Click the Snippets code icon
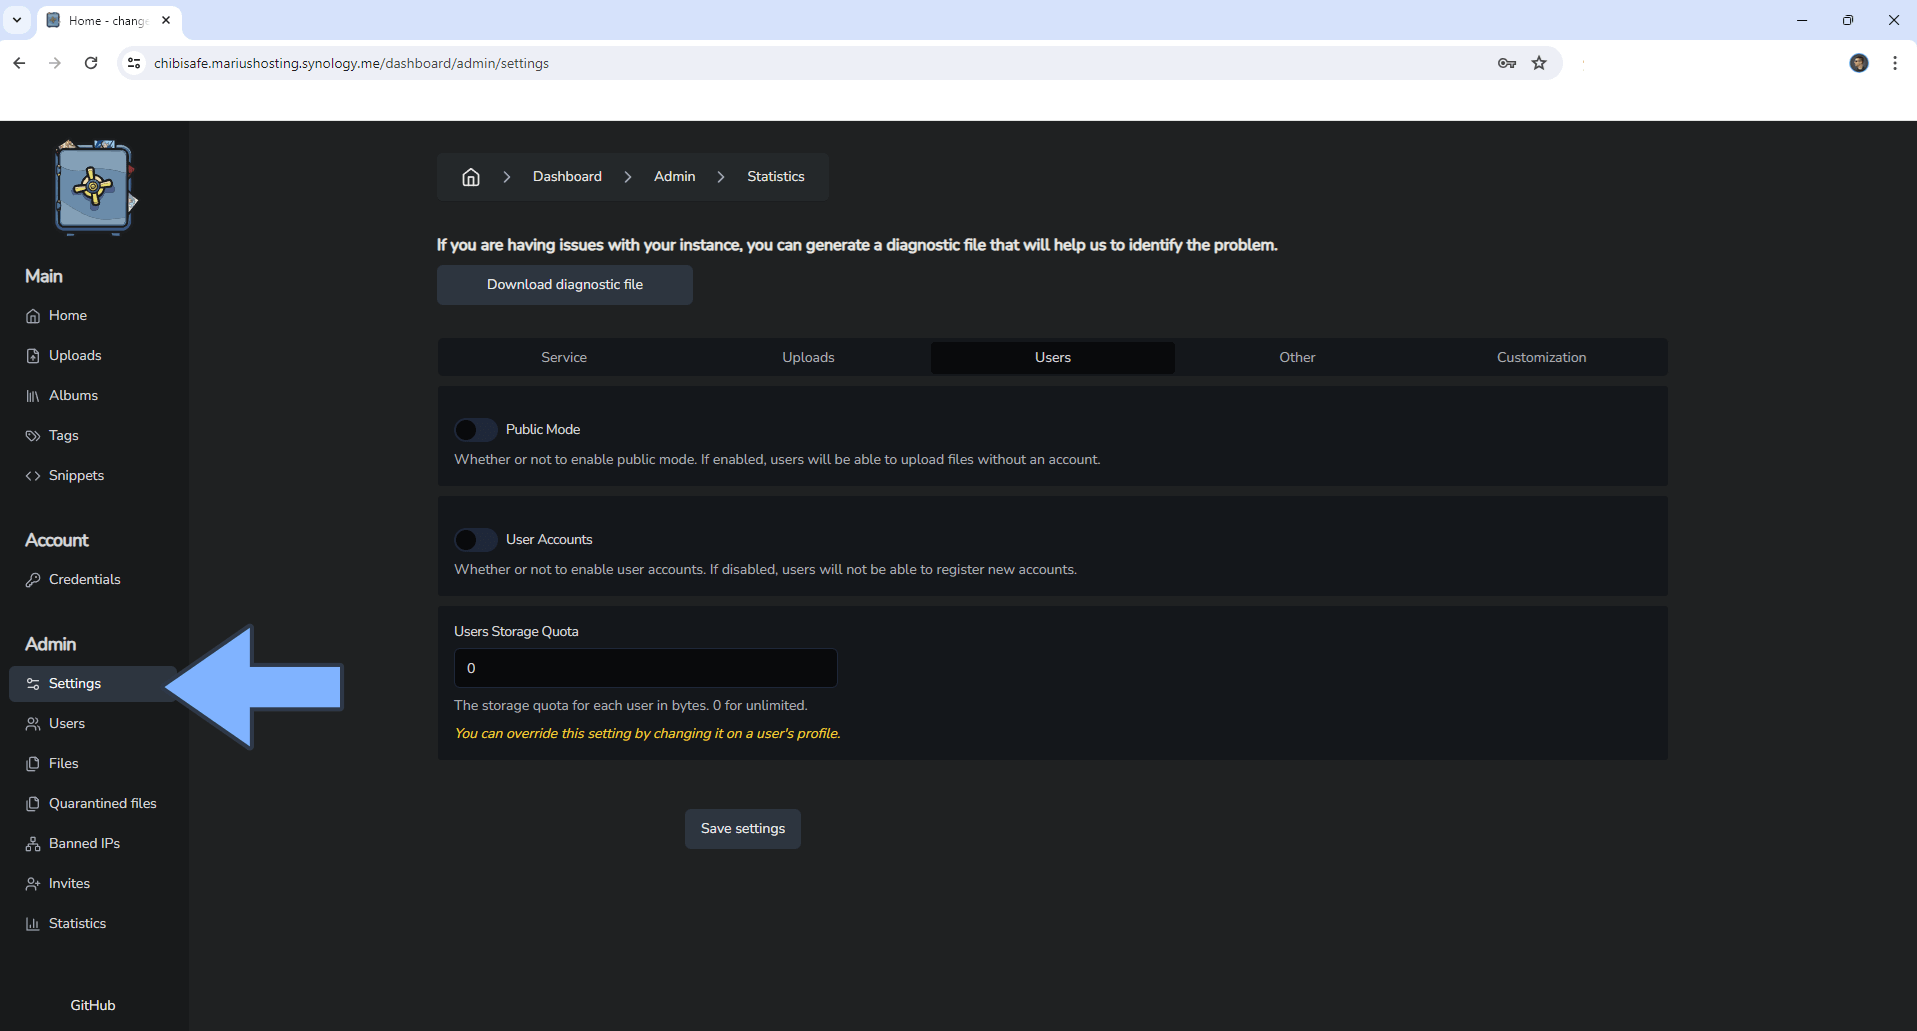The image size is (1917, 1031). [x=33, y=475]
